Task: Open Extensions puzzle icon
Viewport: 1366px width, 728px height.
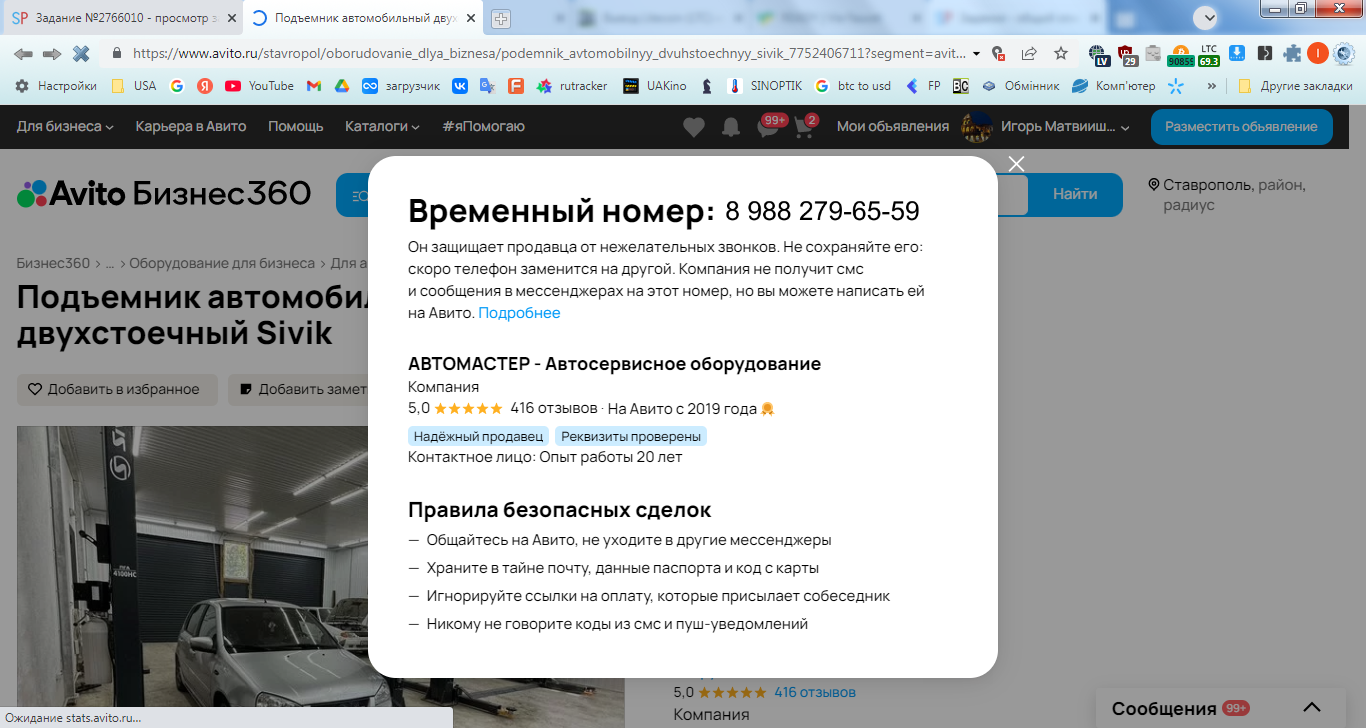Action: click(x=1293, y=54)
